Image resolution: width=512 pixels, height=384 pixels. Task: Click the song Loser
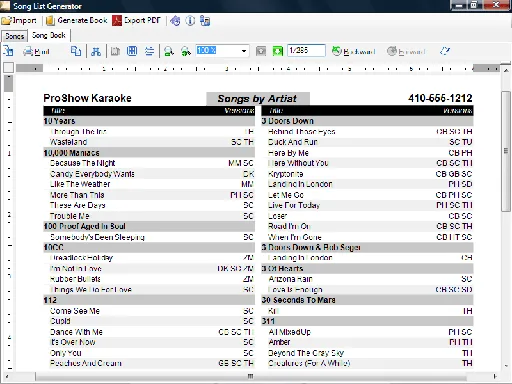tap(277, 216)
